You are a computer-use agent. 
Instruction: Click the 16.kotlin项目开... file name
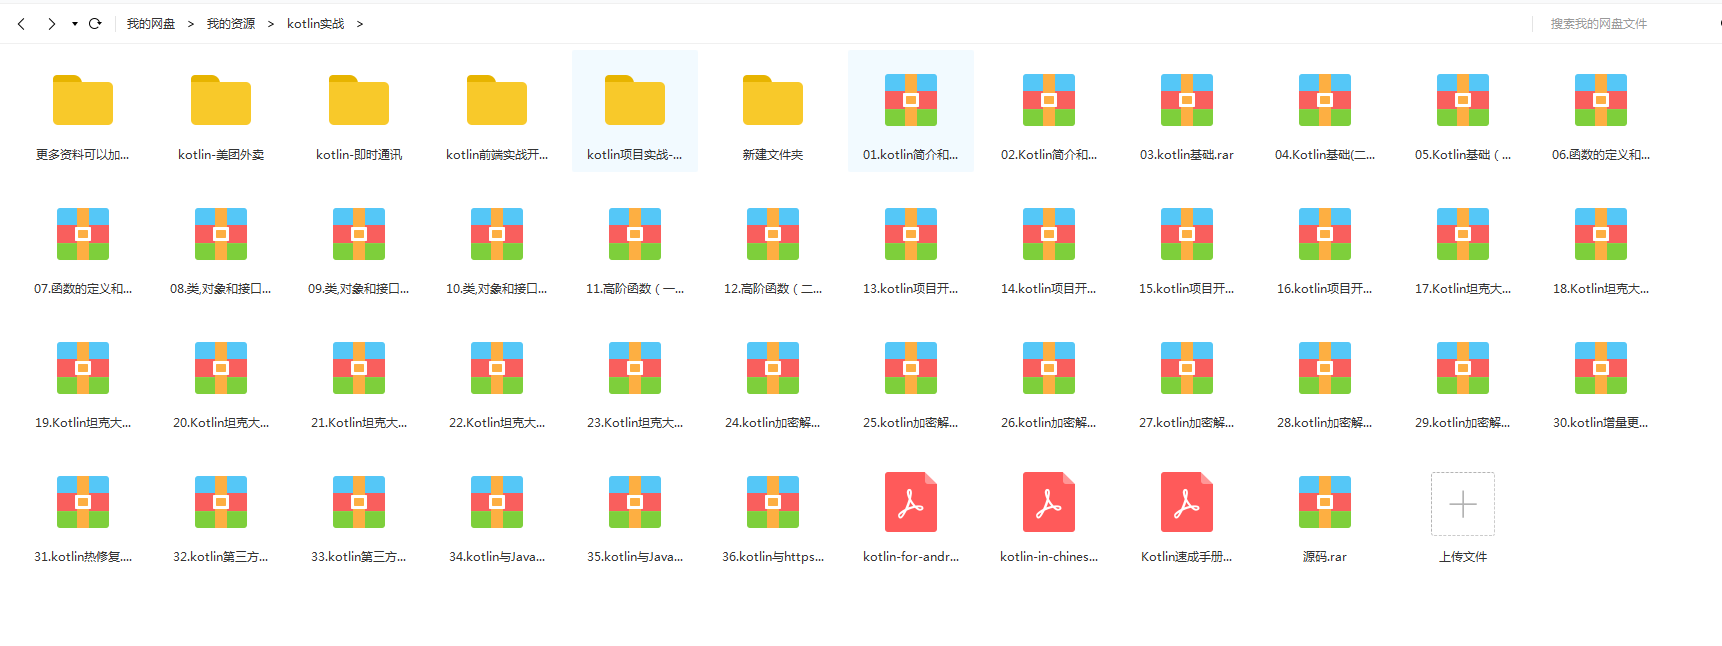(x=1325, y=289)
